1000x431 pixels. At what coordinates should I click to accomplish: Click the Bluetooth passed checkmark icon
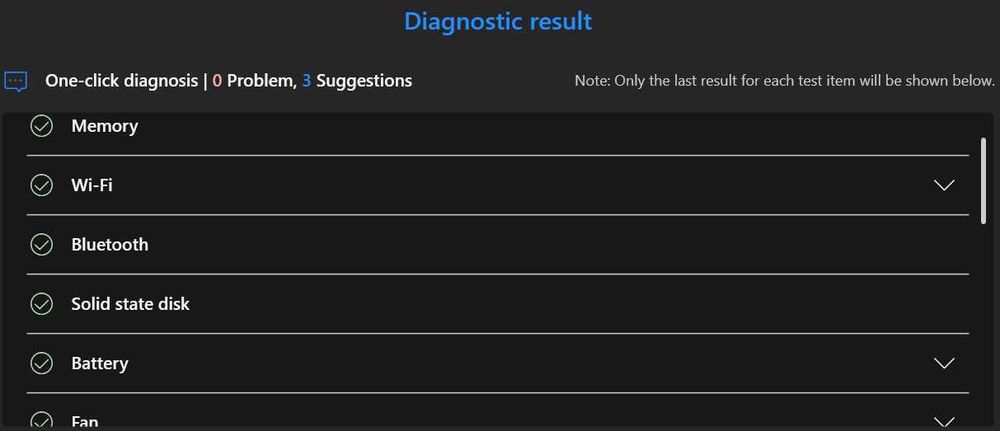pyautogui.click(x=41, y=245)
